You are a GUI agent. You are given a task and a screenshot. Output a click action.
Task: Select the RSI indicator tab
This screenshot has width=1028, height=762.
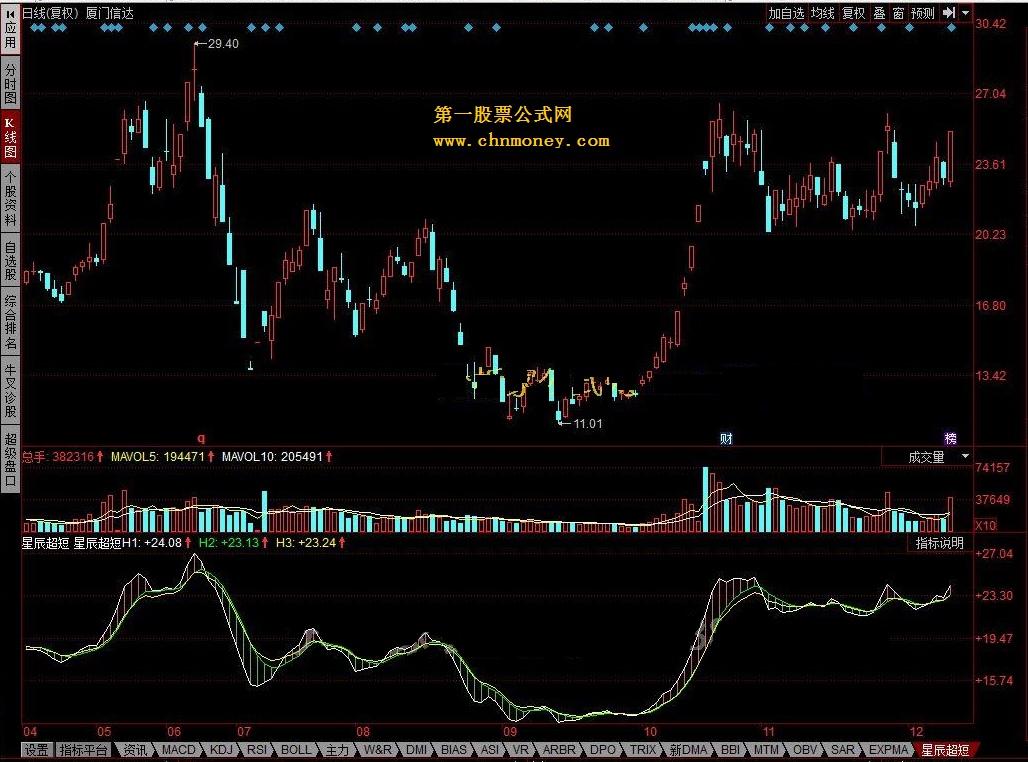pos(256,750)
